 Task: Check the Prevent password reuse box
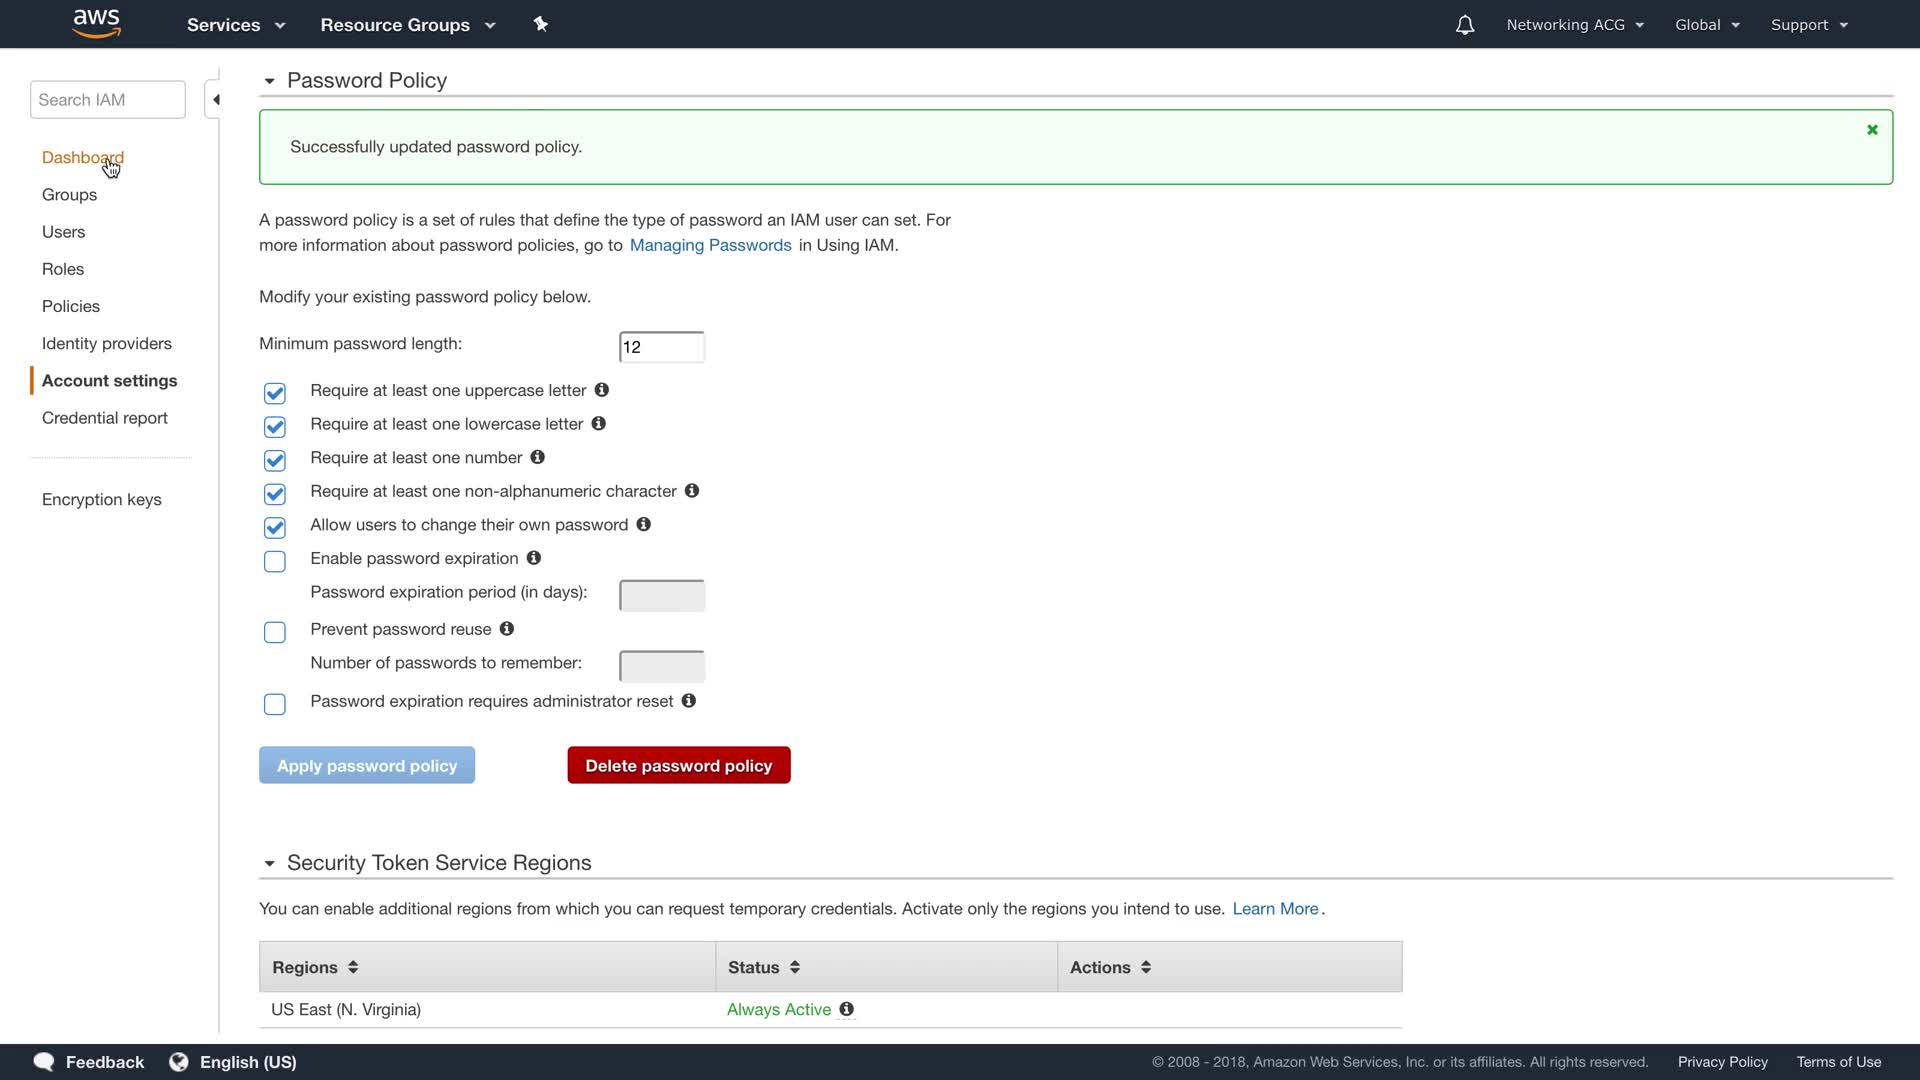[x=275, y=632]
